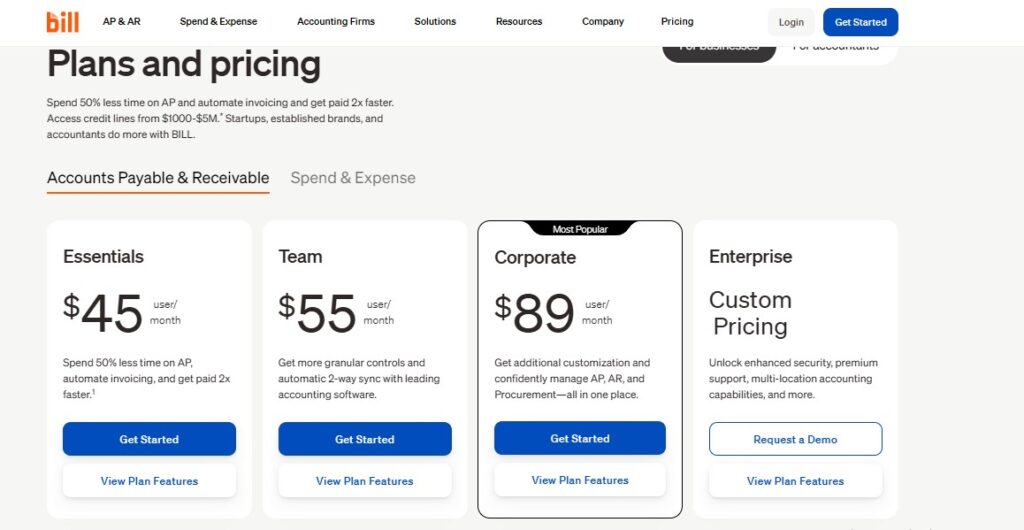1024x530 pixels.
Task: Click the Login button
Action: pyautogui.click(x=791, y=22)
